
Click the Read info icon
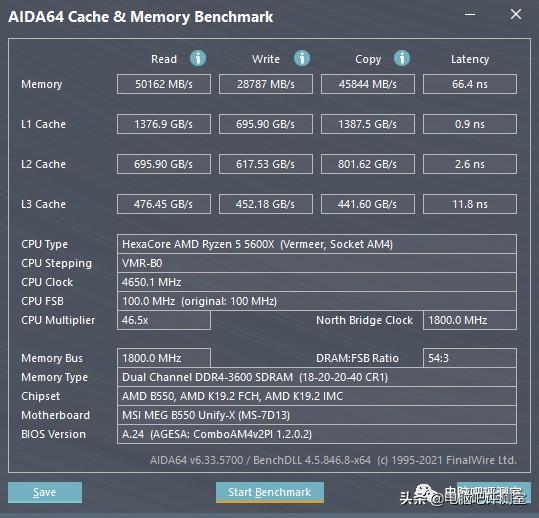pos(198,58)
